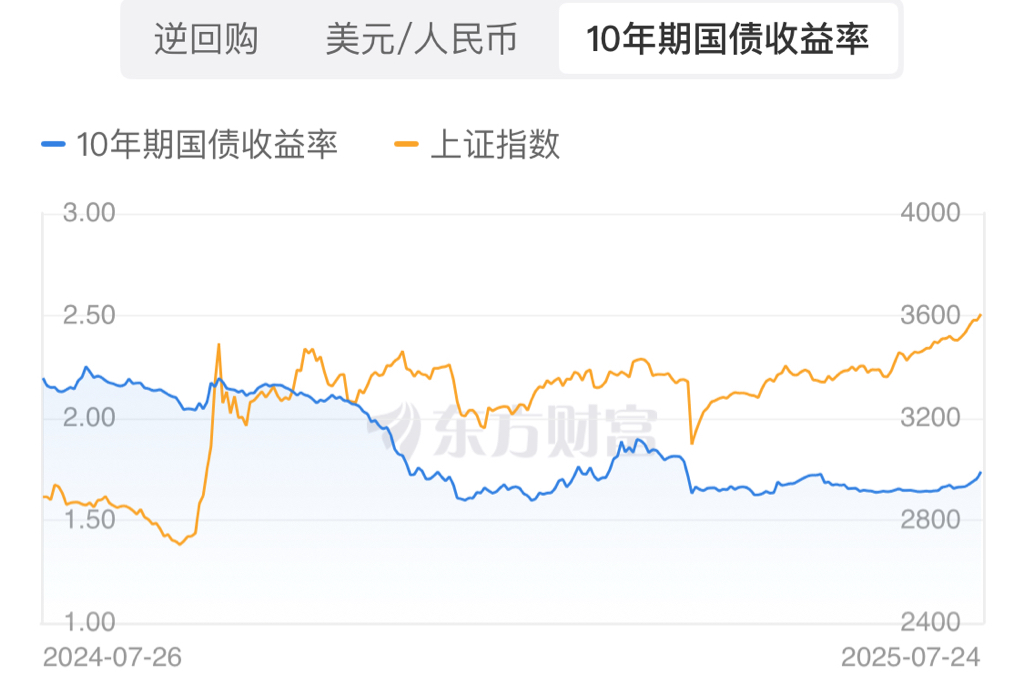
Task: Select the 10年期国债收益率 tab
Action: click(727, 39)
